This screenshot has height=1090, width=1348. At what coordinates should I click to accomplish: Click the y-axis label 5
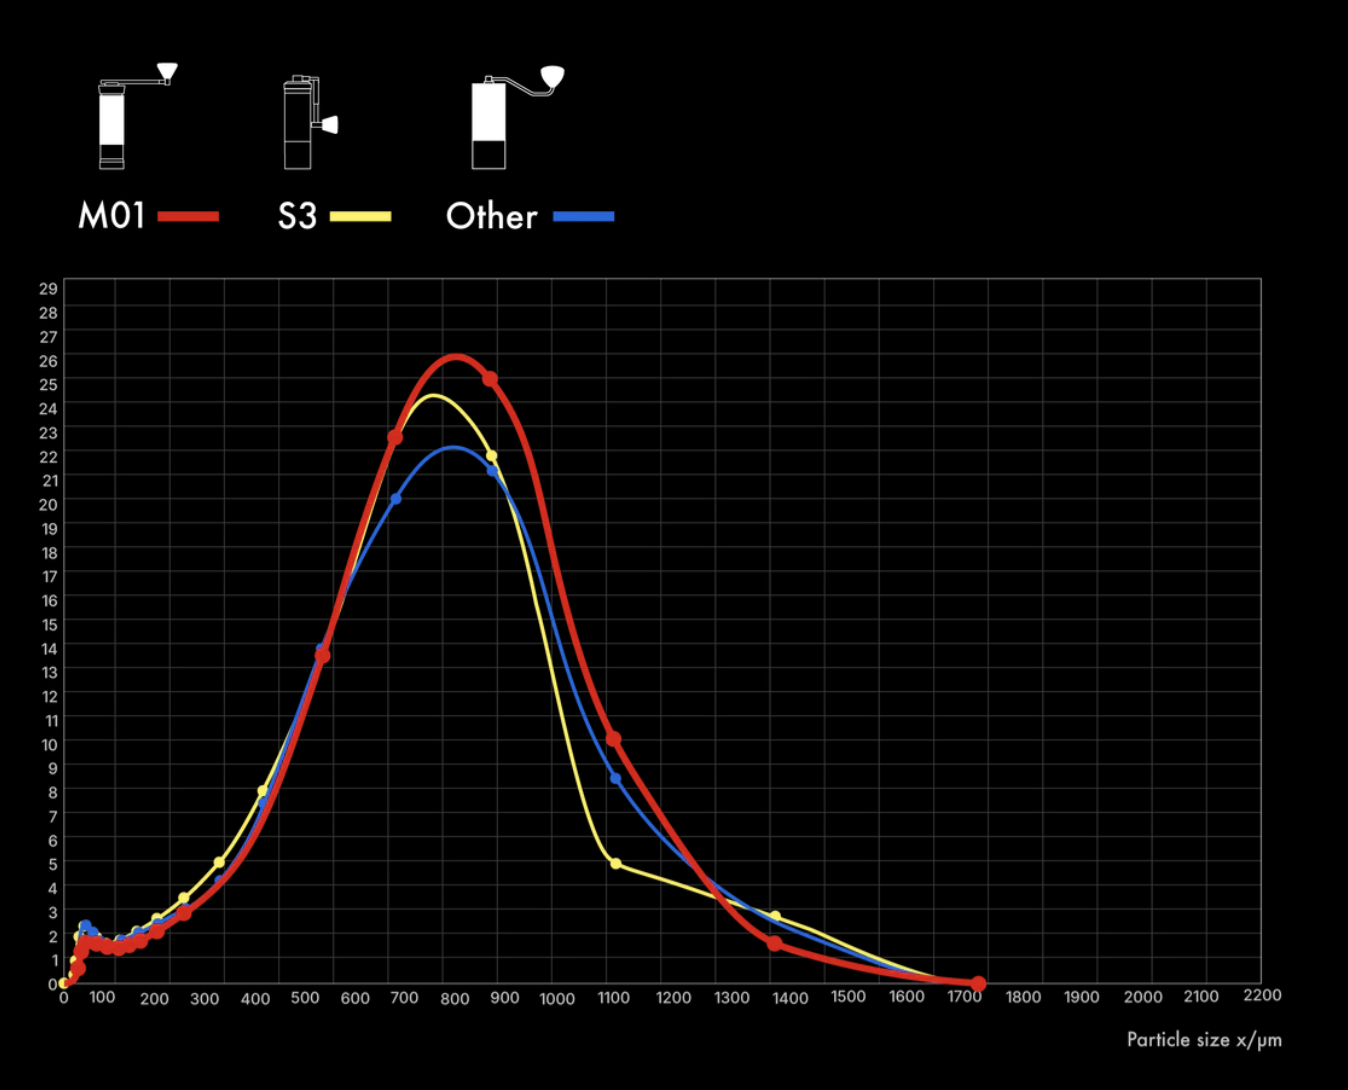(x=53, y=864)
